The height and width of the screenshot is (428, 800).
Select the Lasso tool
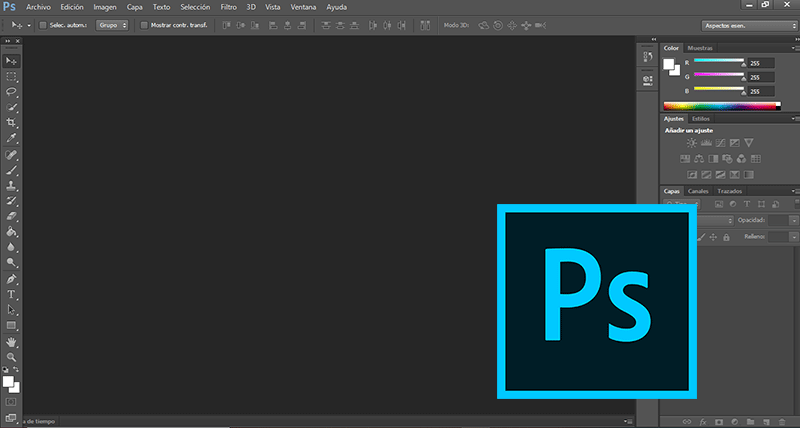(x=11, y=92)
